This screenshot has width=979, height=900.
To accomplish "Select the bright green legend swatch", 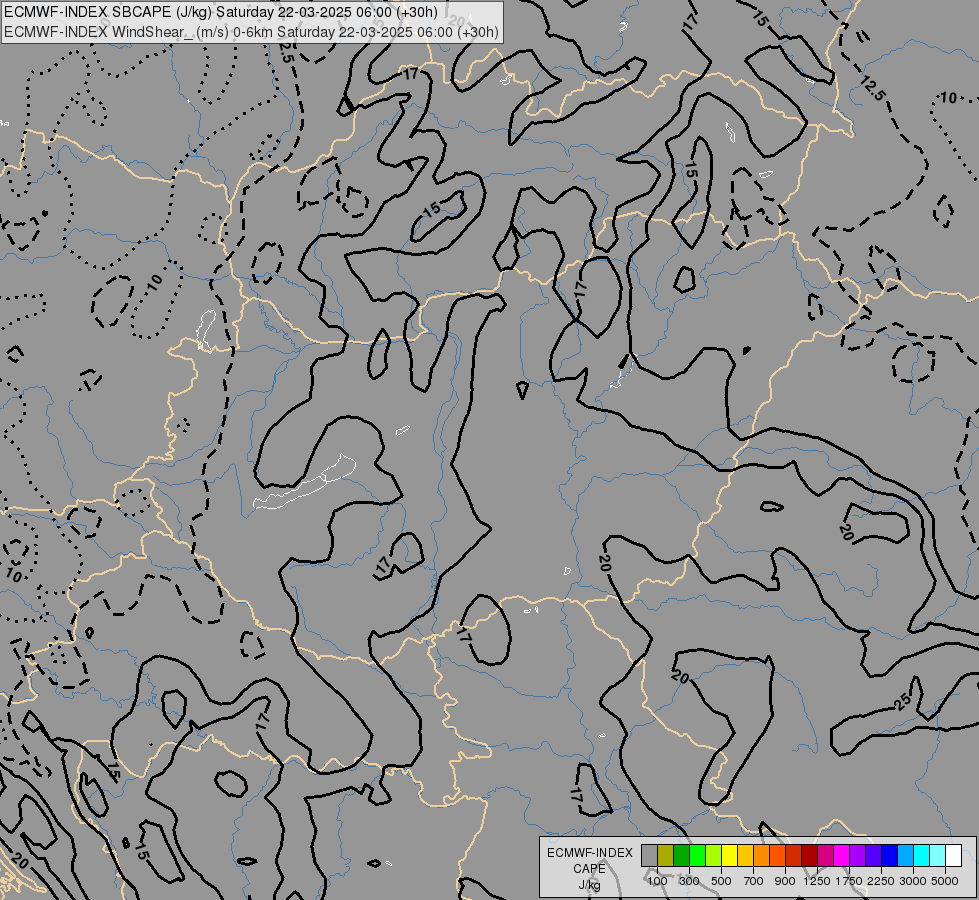I will point(697,856).
